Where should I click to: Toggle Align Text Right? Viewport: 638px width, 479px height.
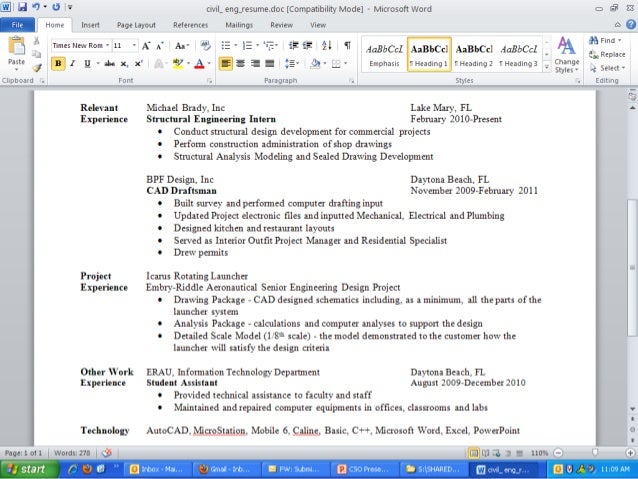(255, 63)
